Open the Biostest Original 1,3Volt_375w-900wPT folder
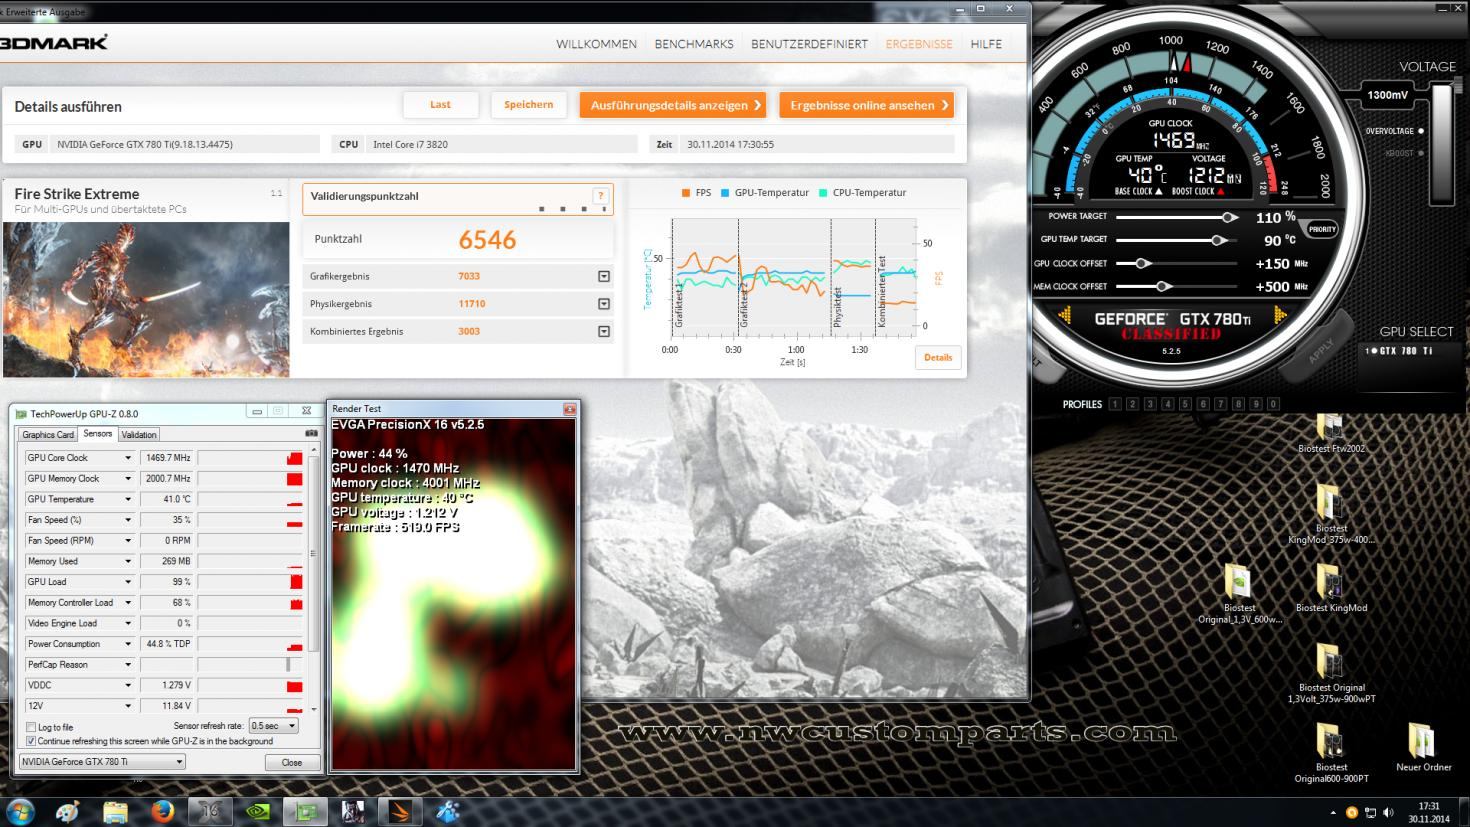This screenshot has width=1470, height=827. (x=1331, y=673)
